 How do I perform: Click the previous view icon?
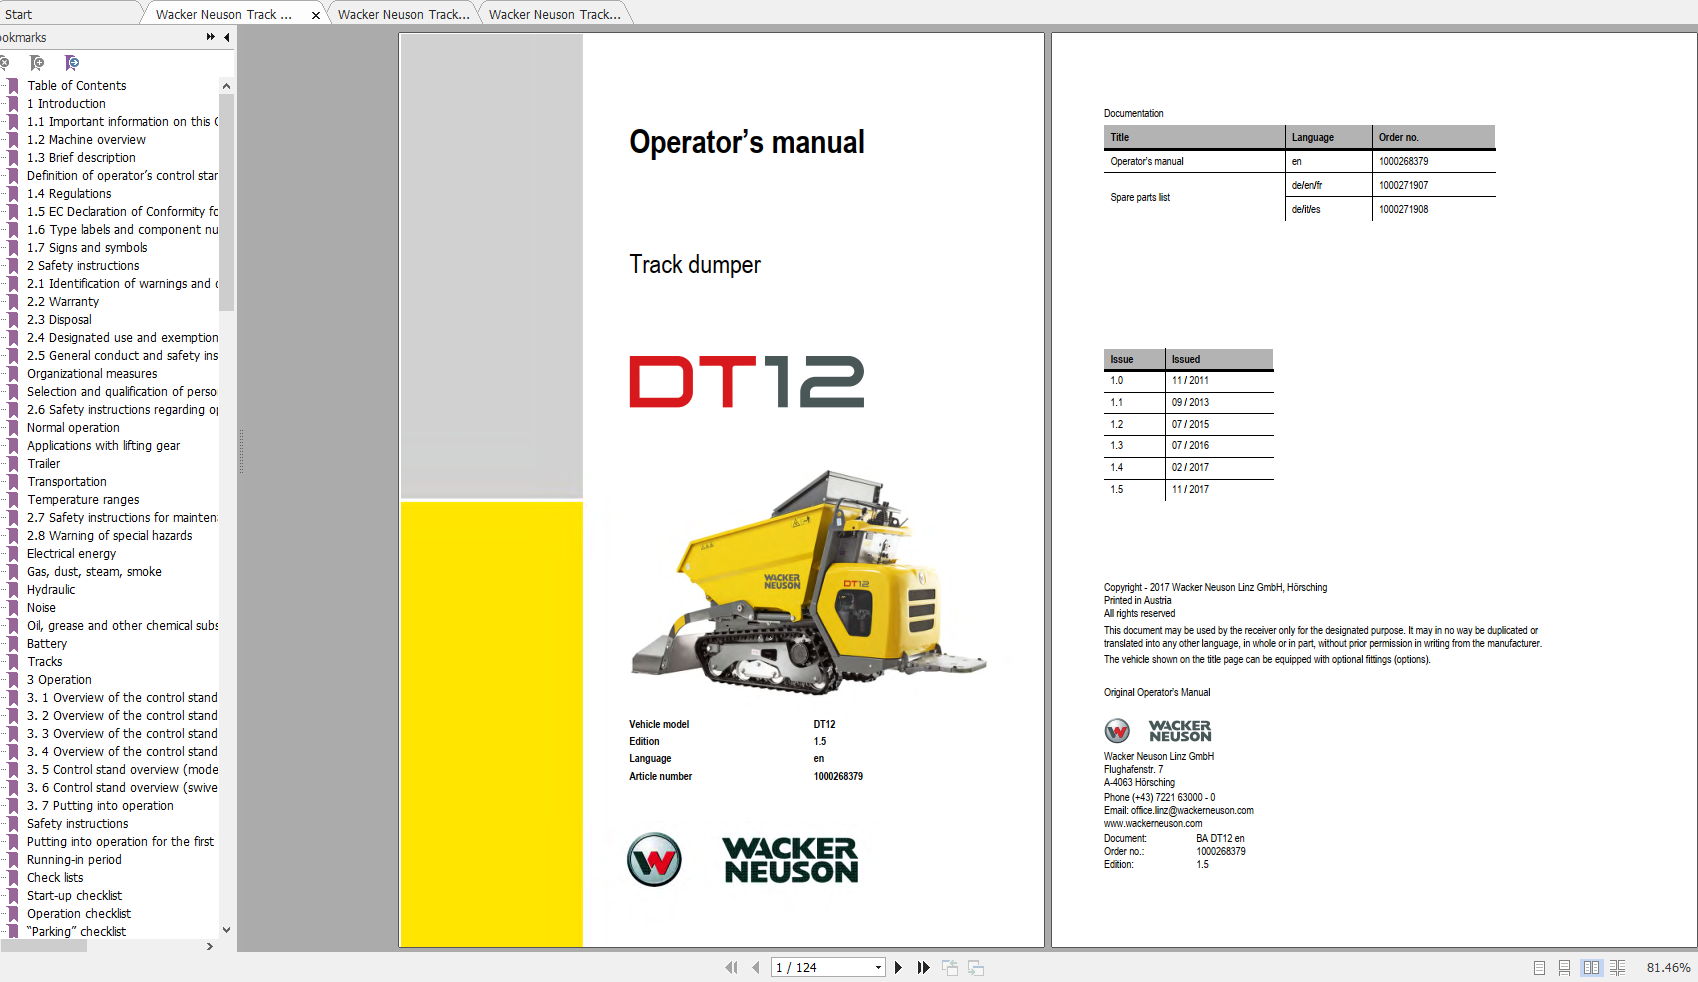tap(950, 967)
